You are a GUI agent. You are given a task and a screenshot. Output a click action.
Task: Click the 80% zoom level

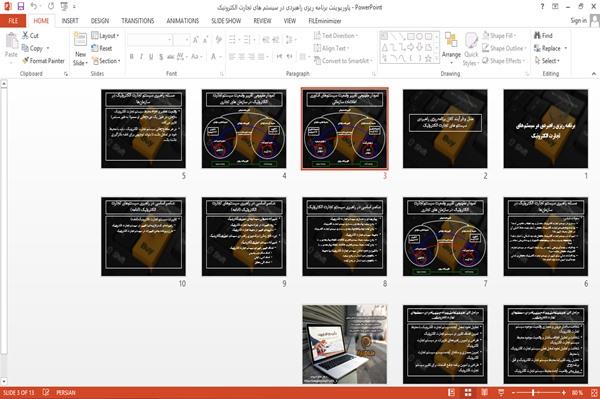click(x=577, y=392)
